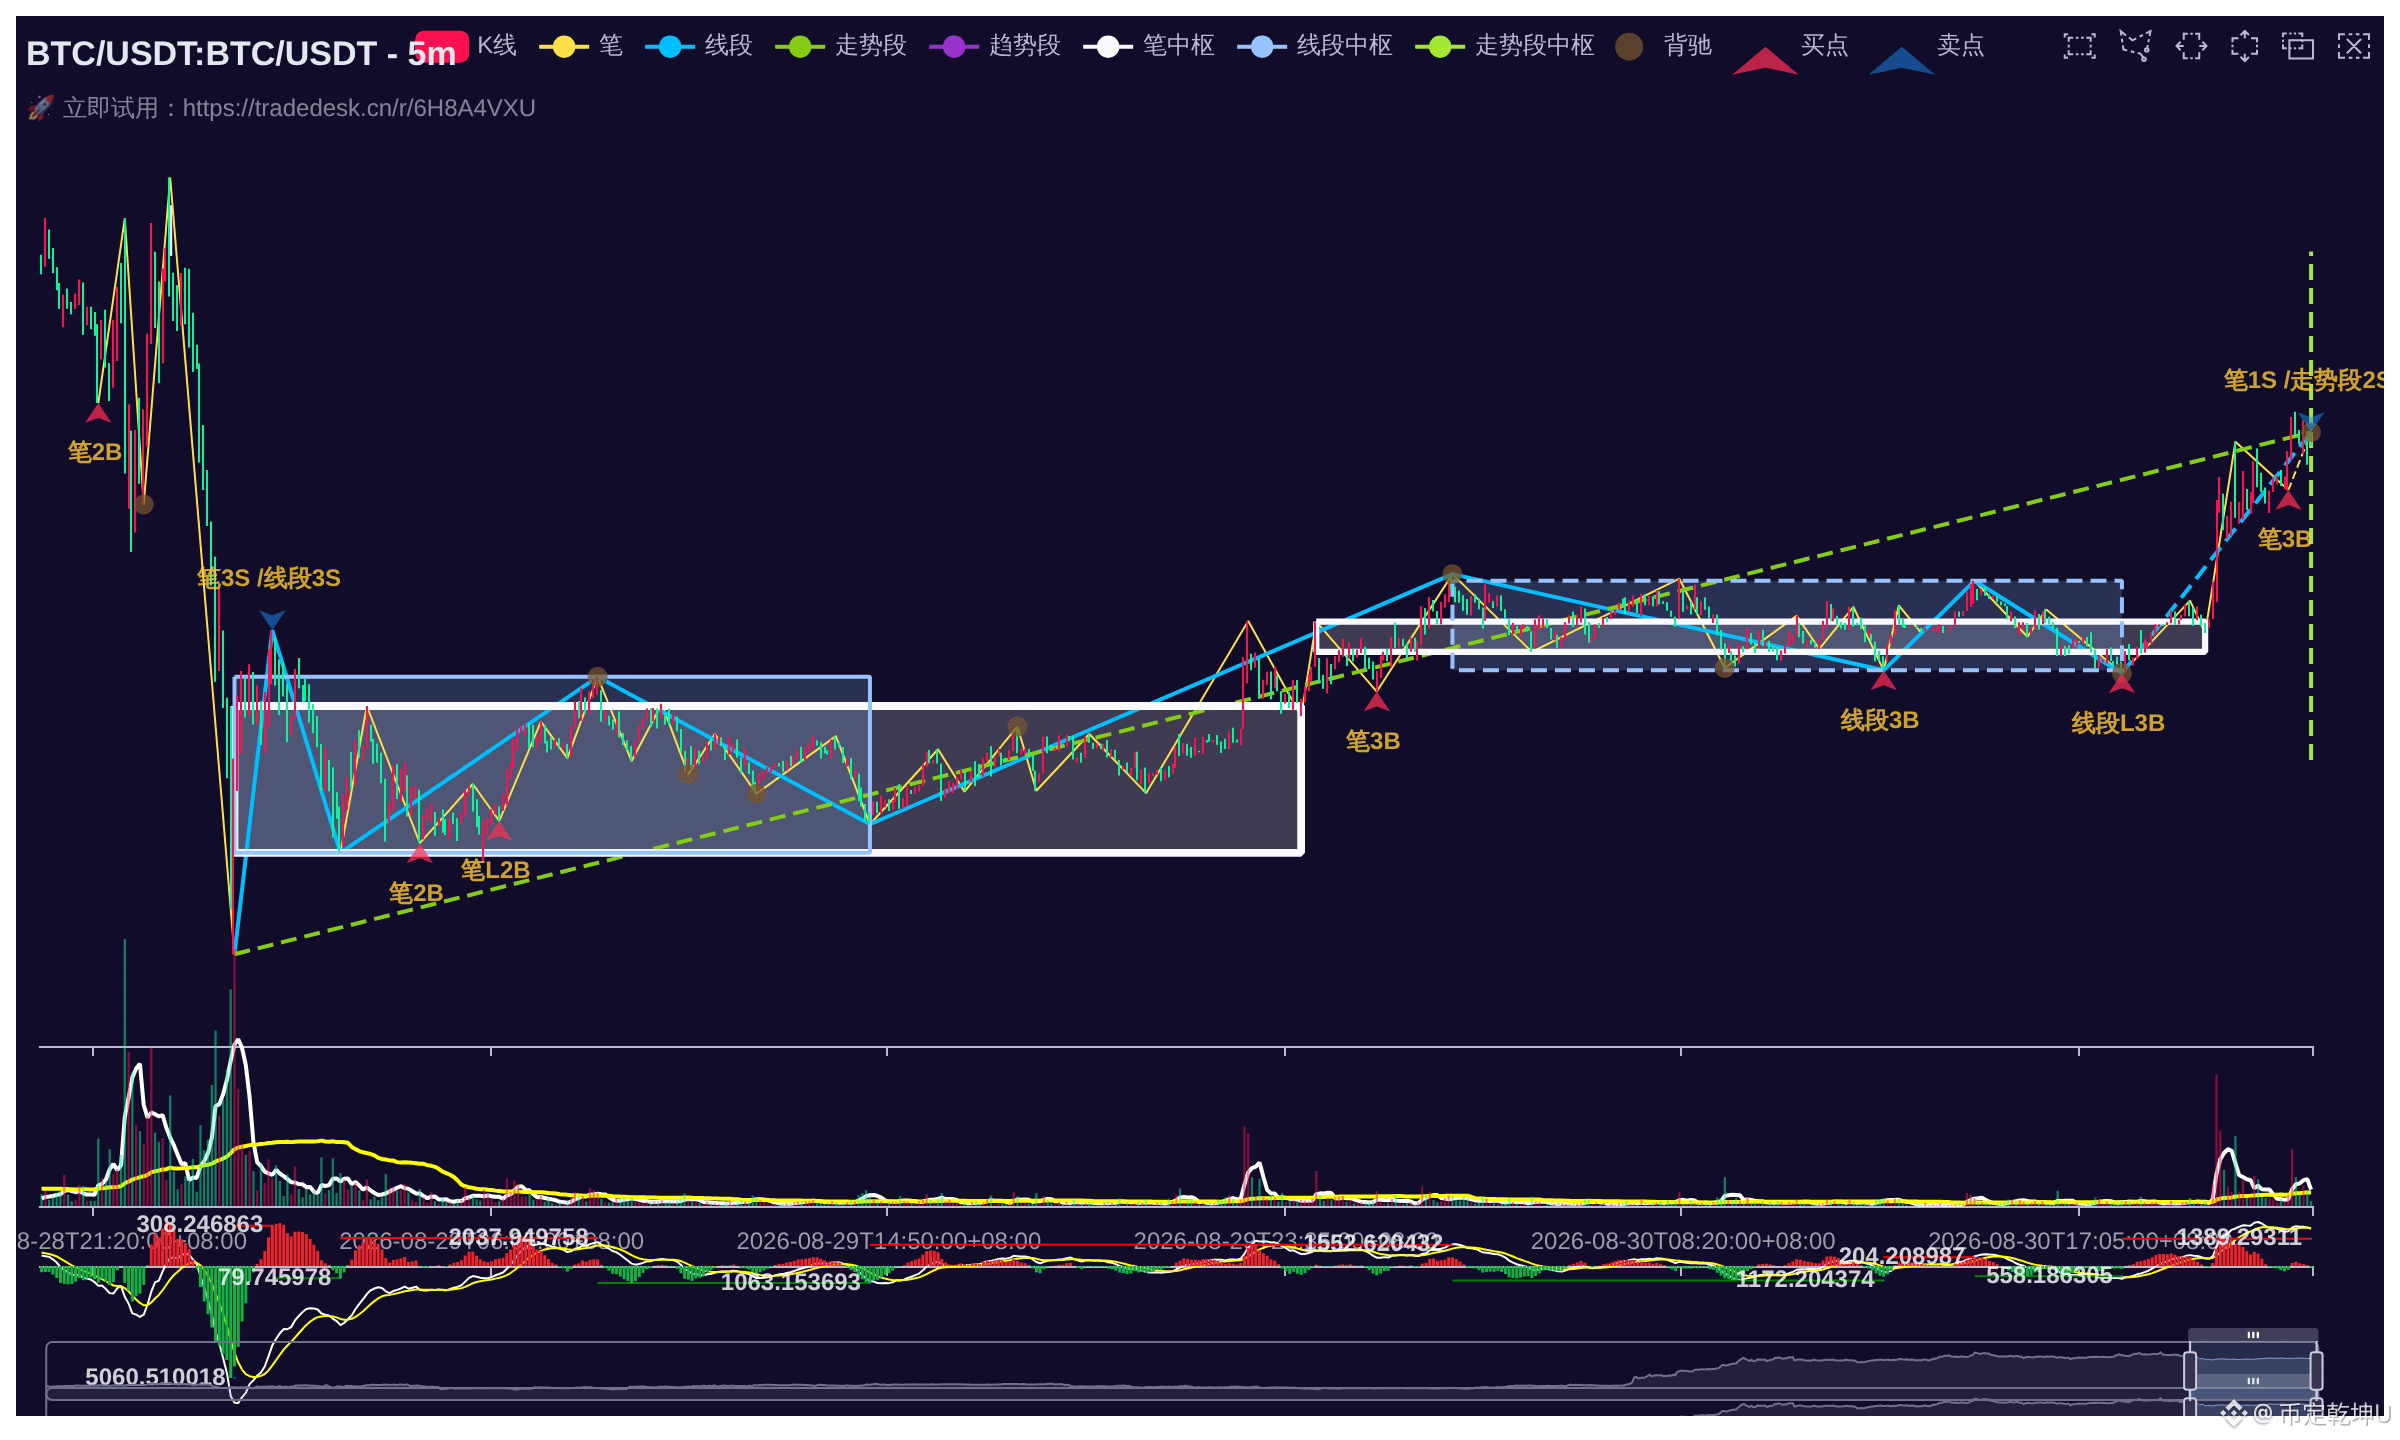Screen dimensions: 2400x1440
Task: Activate the horizontal range selection tool
Action: point(2190,46)
